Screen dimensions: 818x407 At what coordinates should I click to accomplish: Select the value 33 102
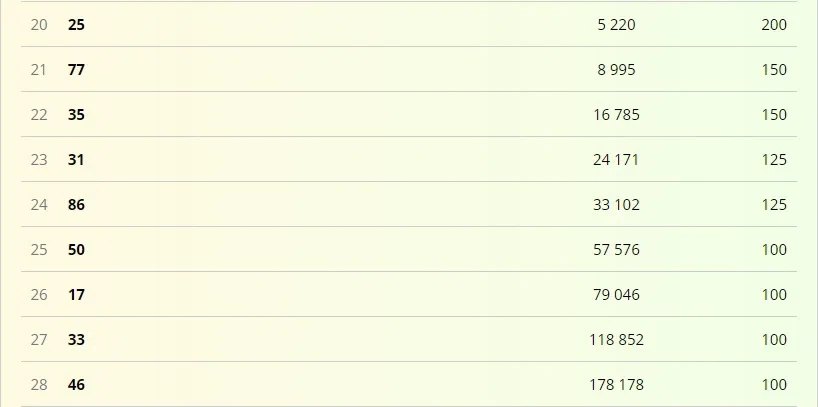coord(616,205)
